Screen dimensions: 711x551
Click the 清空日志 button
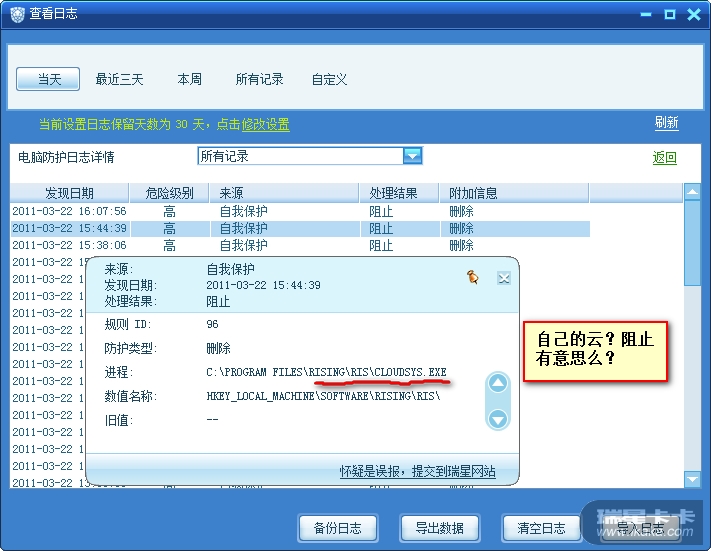coord(541,528)
